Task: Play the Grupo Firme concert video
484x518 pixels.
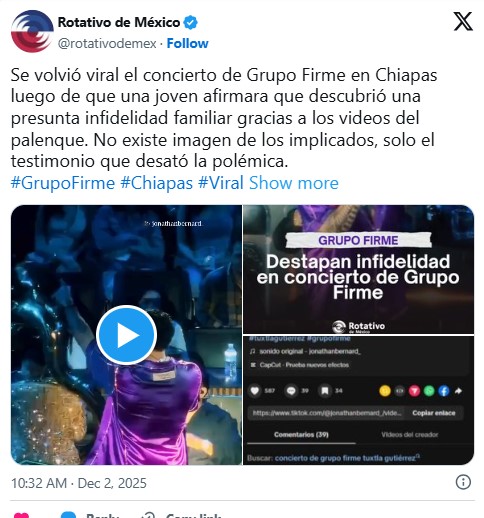Action: click(x=126, y=335)
